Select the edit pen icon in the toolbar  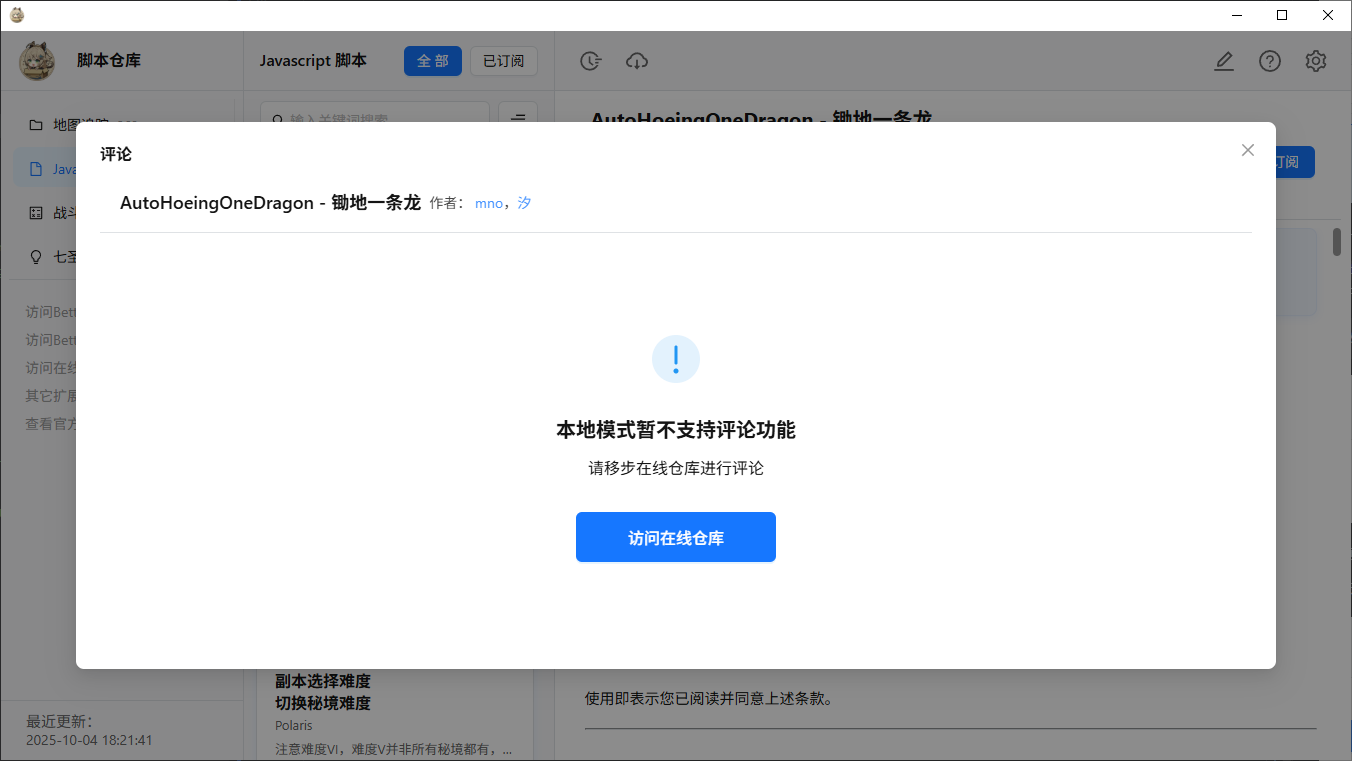[1224, 61]
